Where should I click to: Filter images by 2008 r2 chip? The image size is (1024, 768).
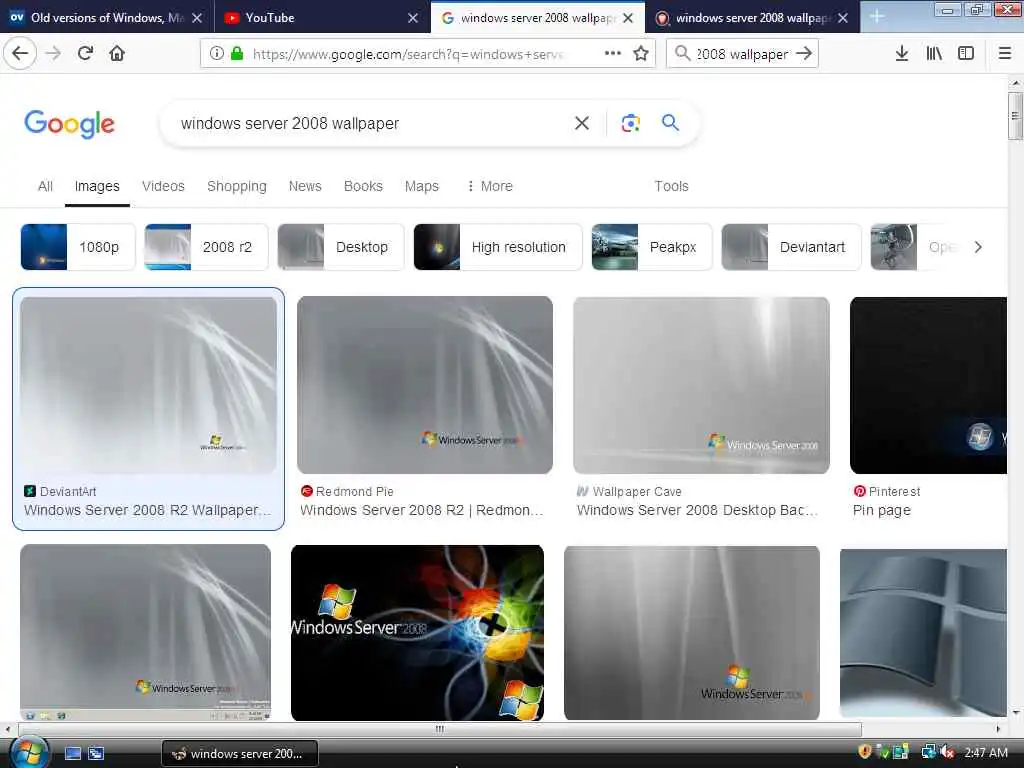coord(206,247)
